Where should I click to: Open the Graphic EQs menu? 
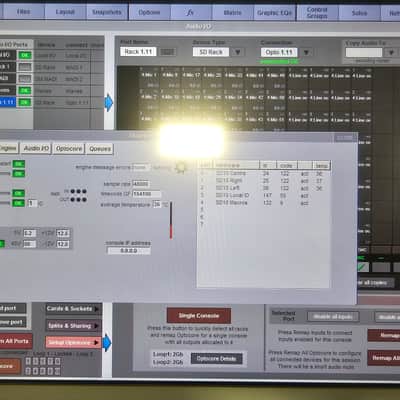274,13
